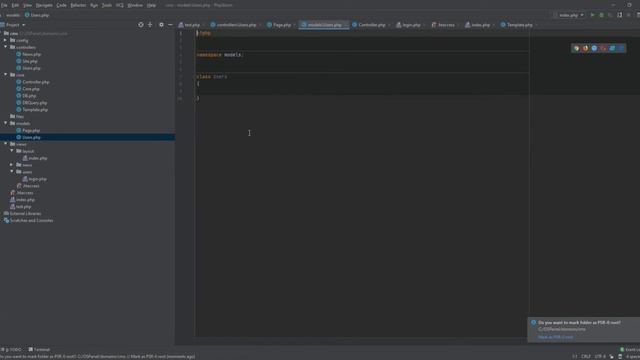Open the Code menu
This screenshot has height=360, width=640.
pos(61,5)
